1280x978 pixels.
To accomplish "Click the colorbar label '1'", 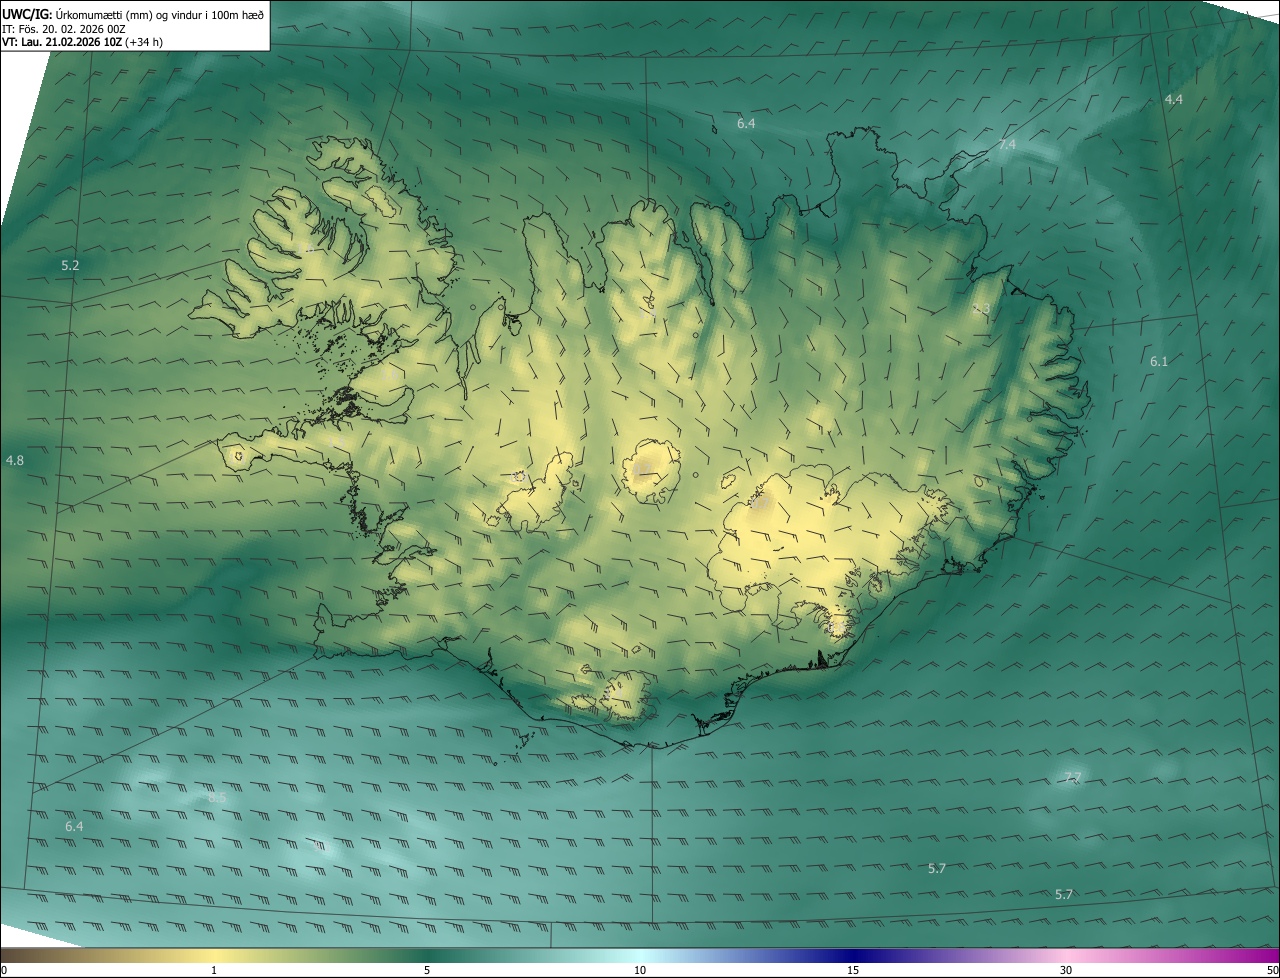I will 214,970.
